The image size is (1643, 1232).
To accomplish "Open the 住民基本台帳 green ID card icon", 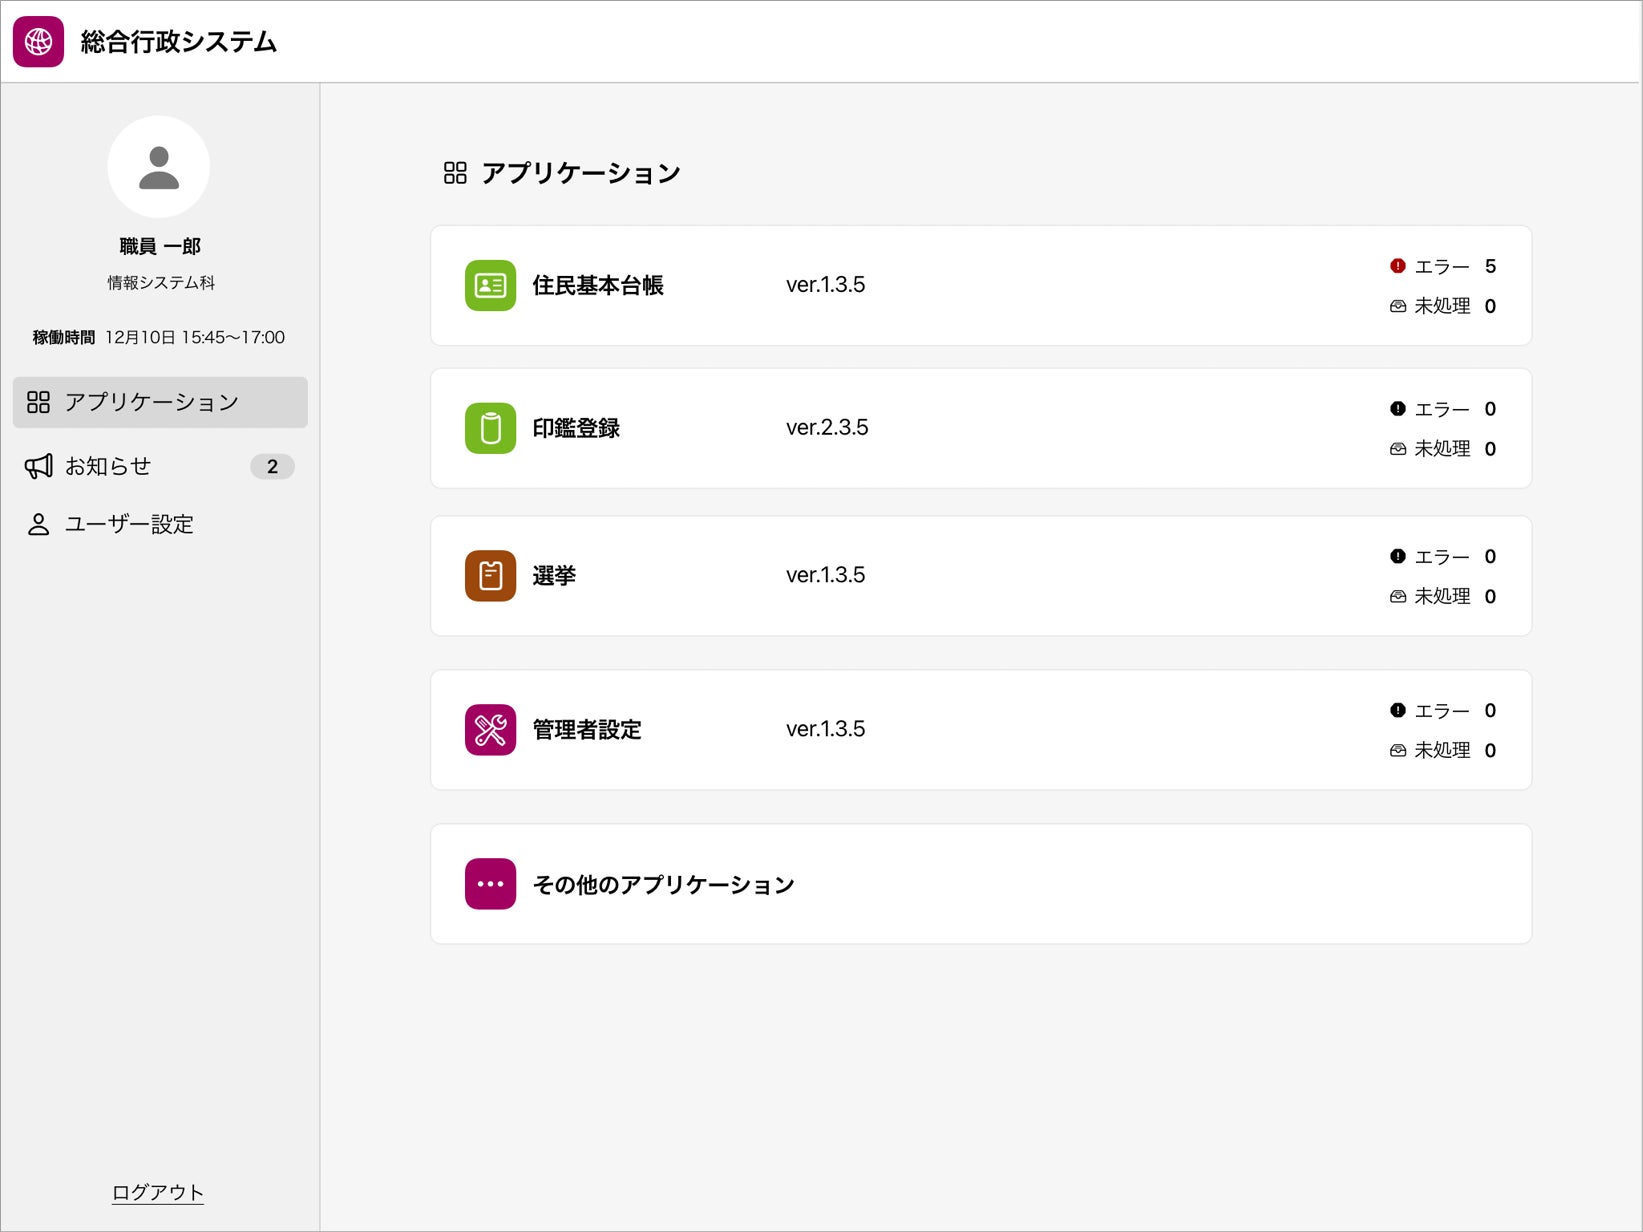I will coord(490,286).
